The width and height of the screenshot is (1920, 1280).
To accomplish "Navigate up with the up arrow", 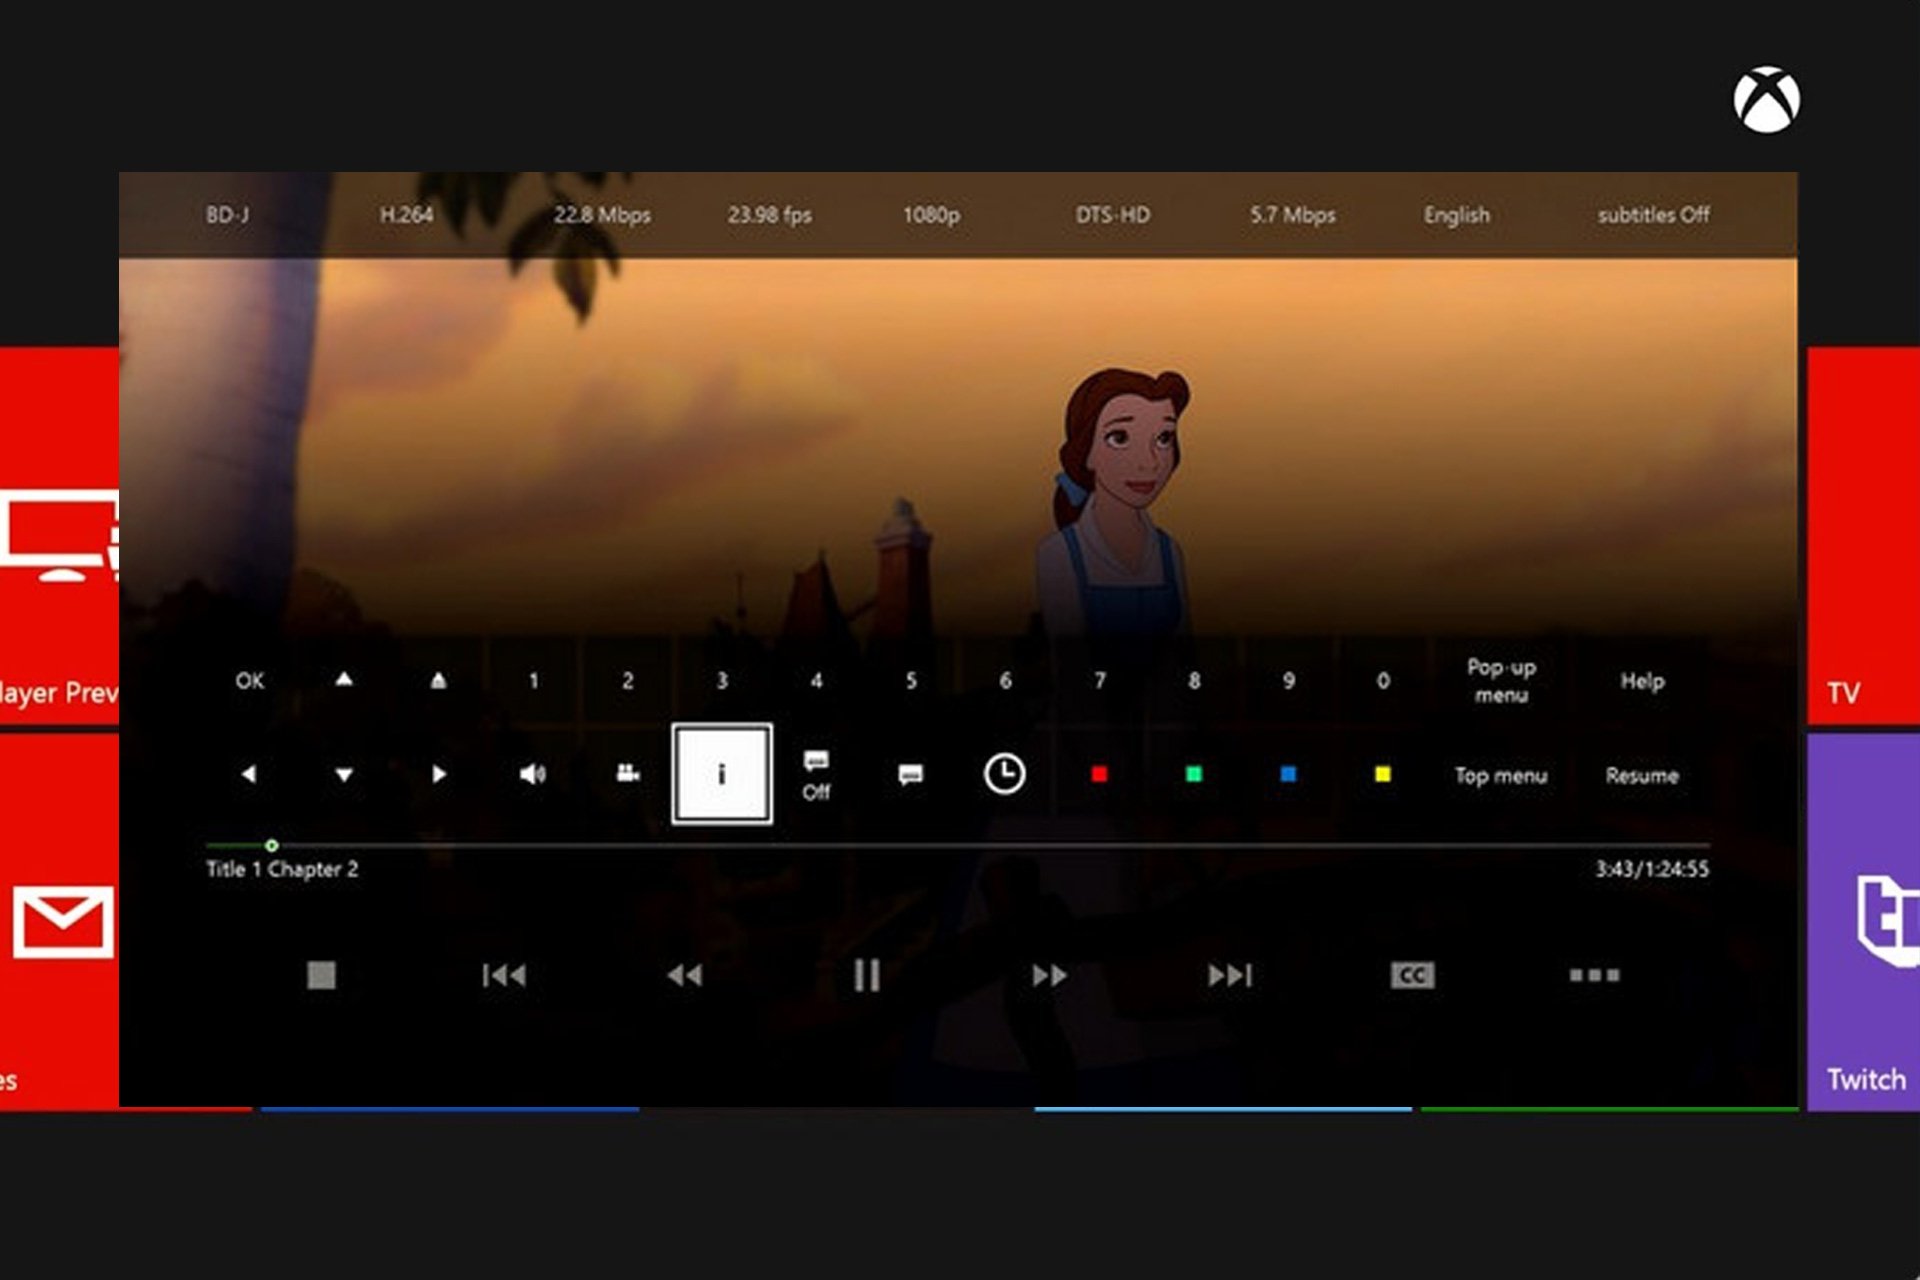I will (x=344, y=680).
